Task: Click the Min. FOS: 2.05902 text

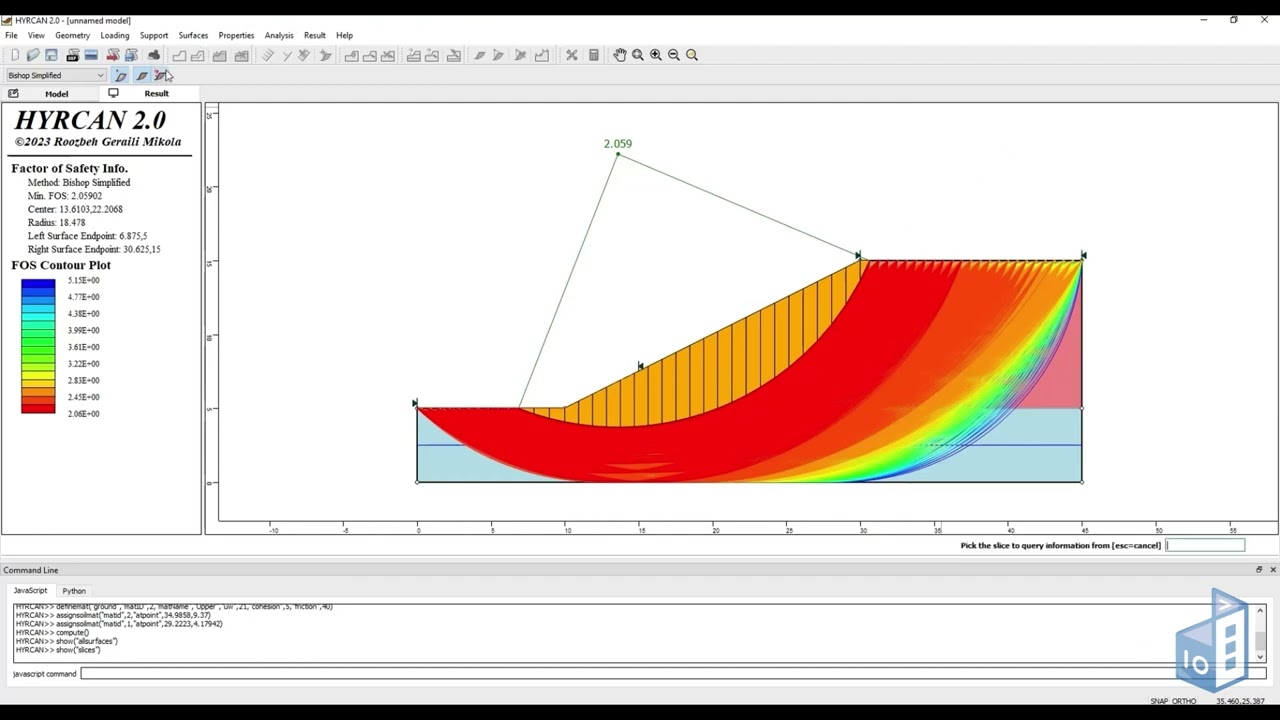Action: tap(65, 196)
